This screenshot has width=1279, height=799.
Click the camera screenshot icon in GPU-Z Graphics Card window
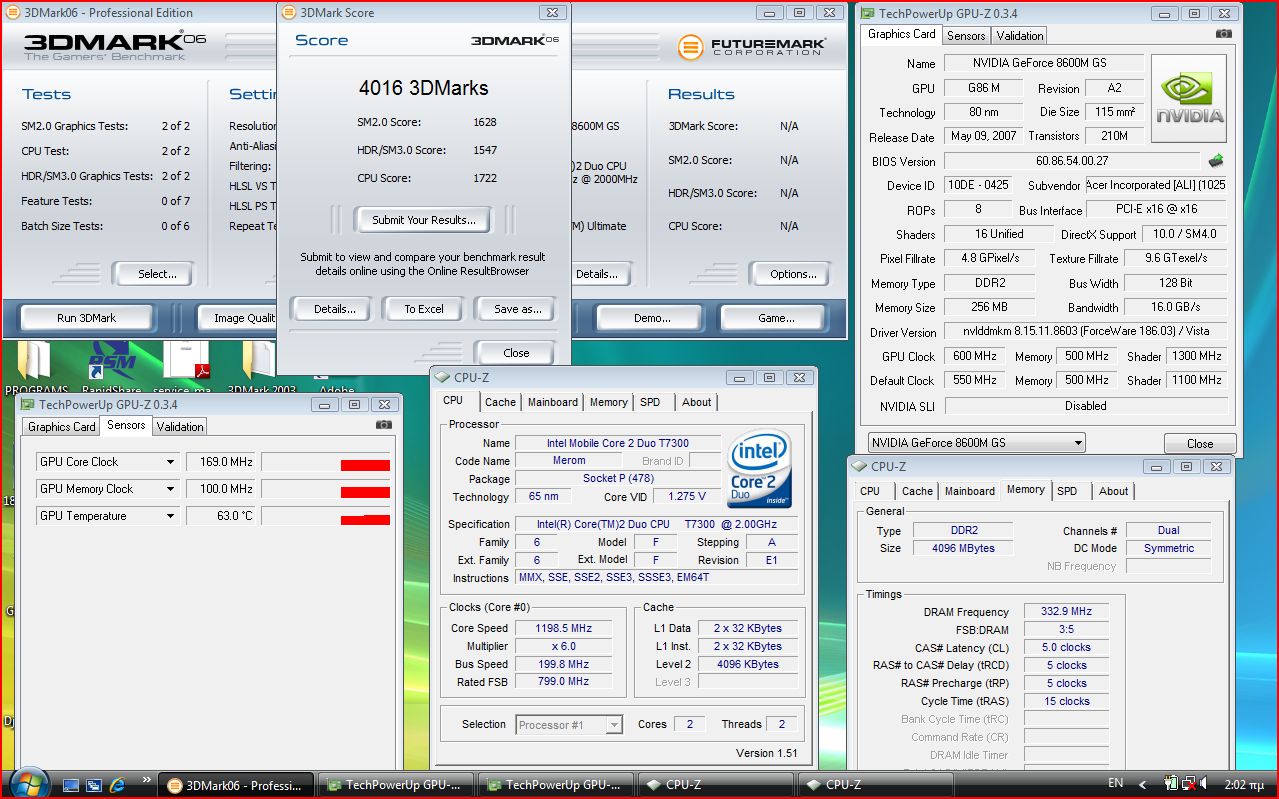coord(1224,34)
